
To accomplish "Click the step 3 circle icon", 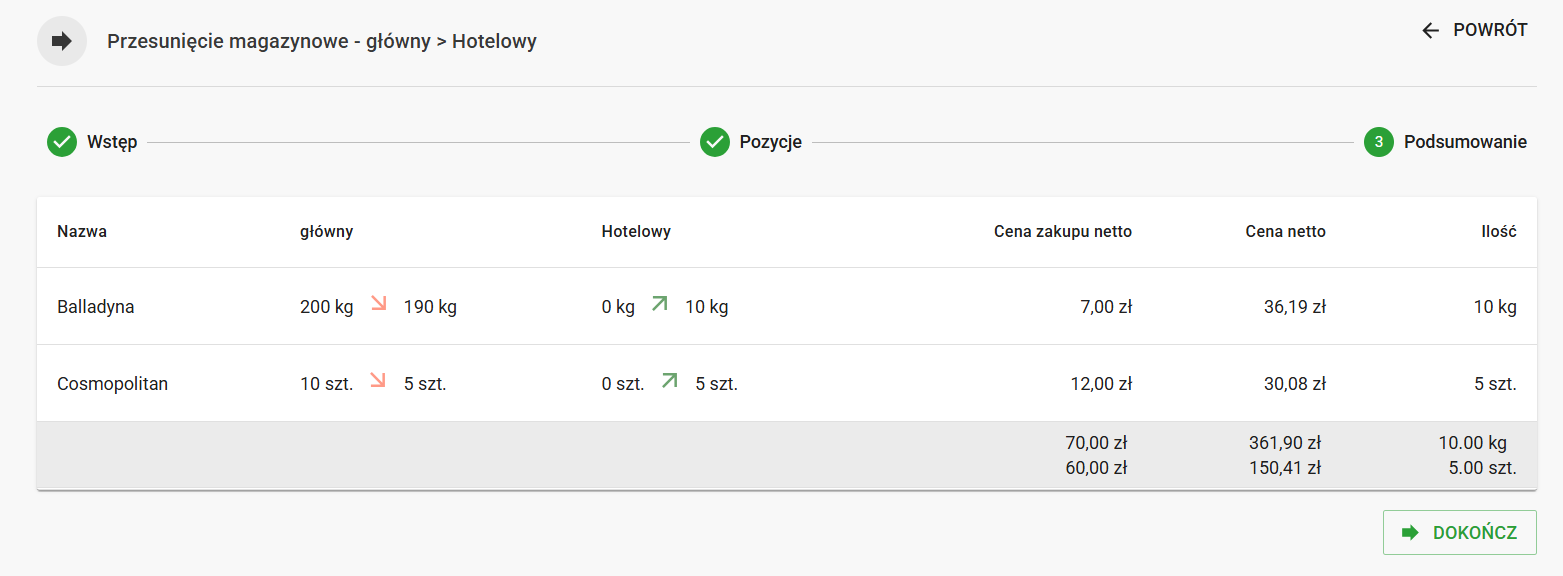I will [x=1379, y=142].
